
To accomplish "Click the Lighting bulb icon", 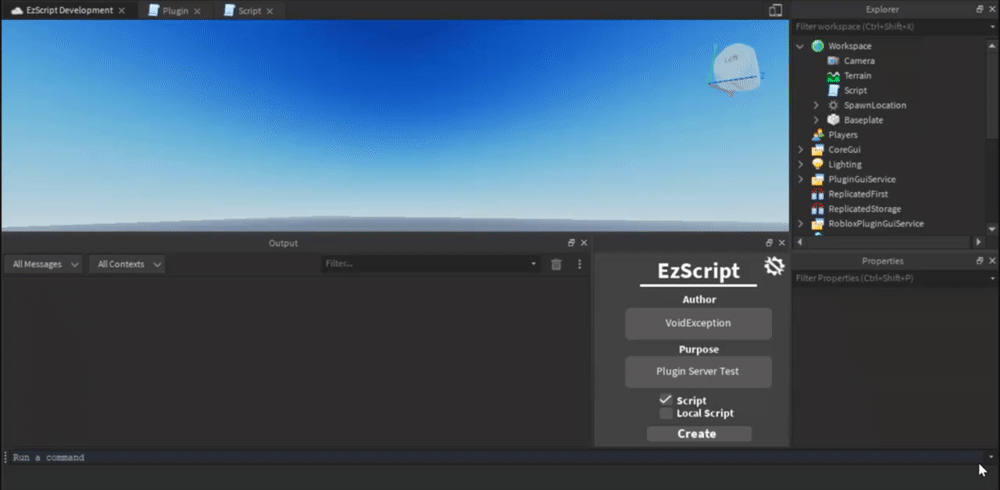I will tap(818, 165).
